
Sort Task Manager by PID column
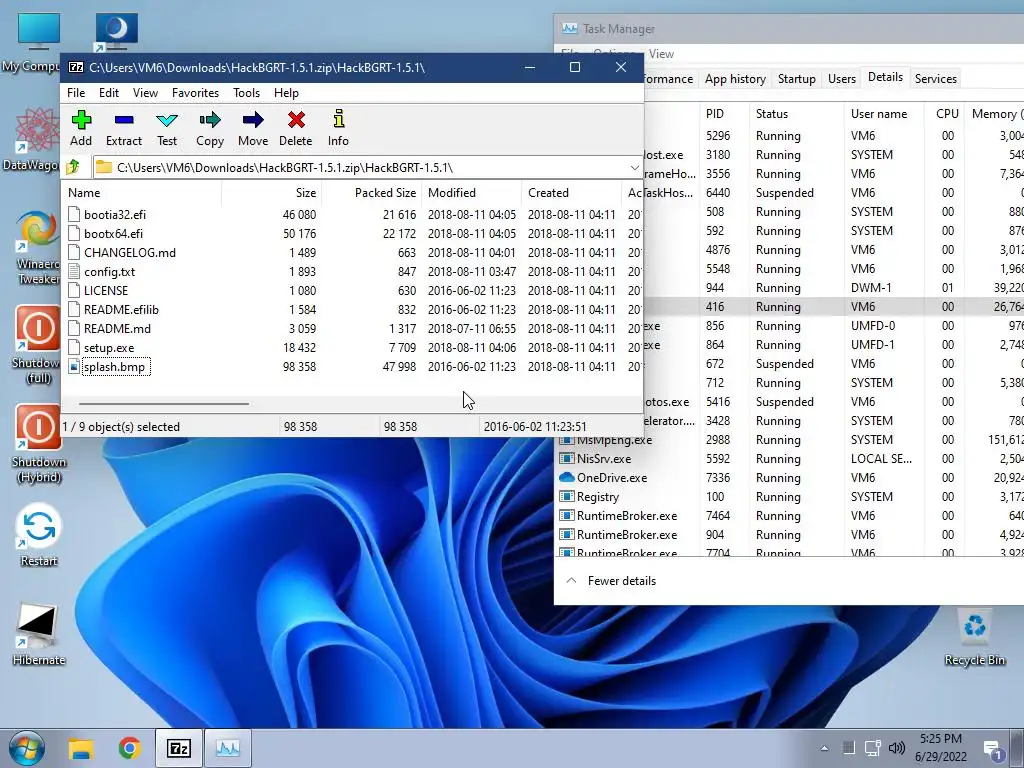724,114
